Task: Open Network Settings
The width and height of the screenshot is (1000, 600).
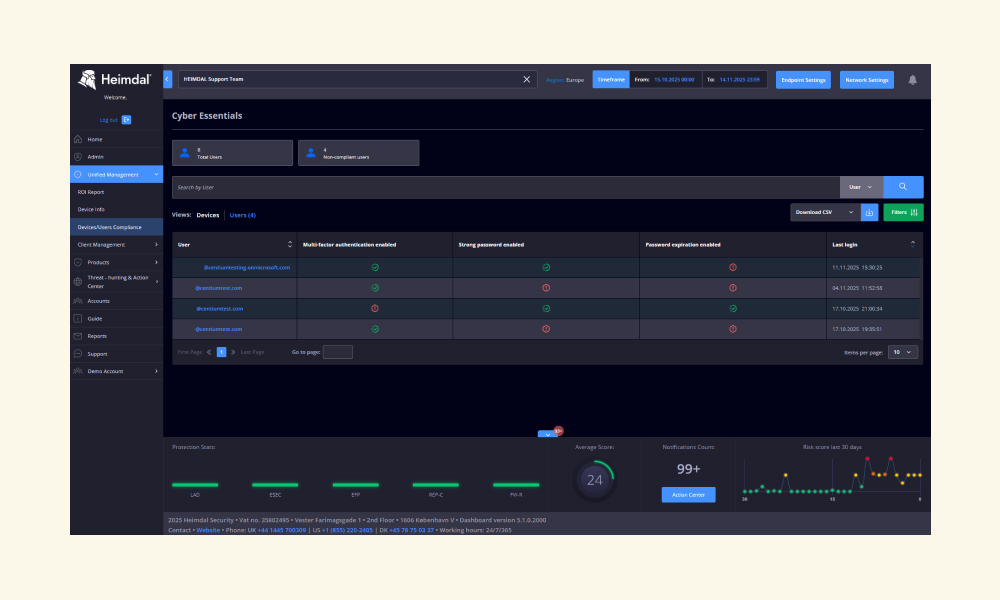Action: point(867,80)
